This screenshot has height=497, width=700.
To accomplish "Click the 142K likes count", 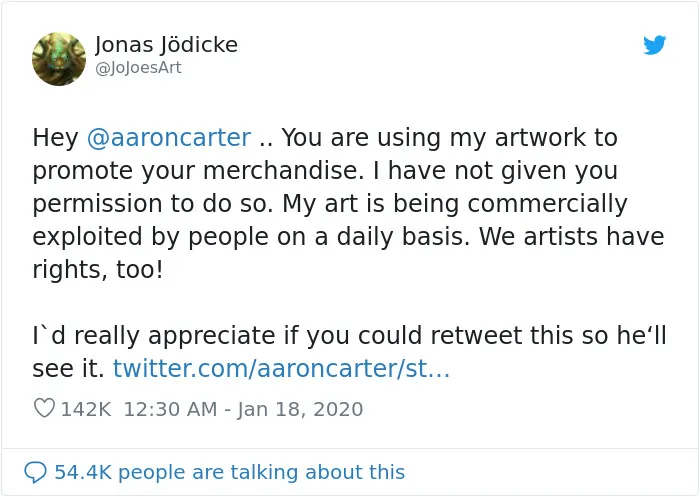I will [x=86, y=409].
